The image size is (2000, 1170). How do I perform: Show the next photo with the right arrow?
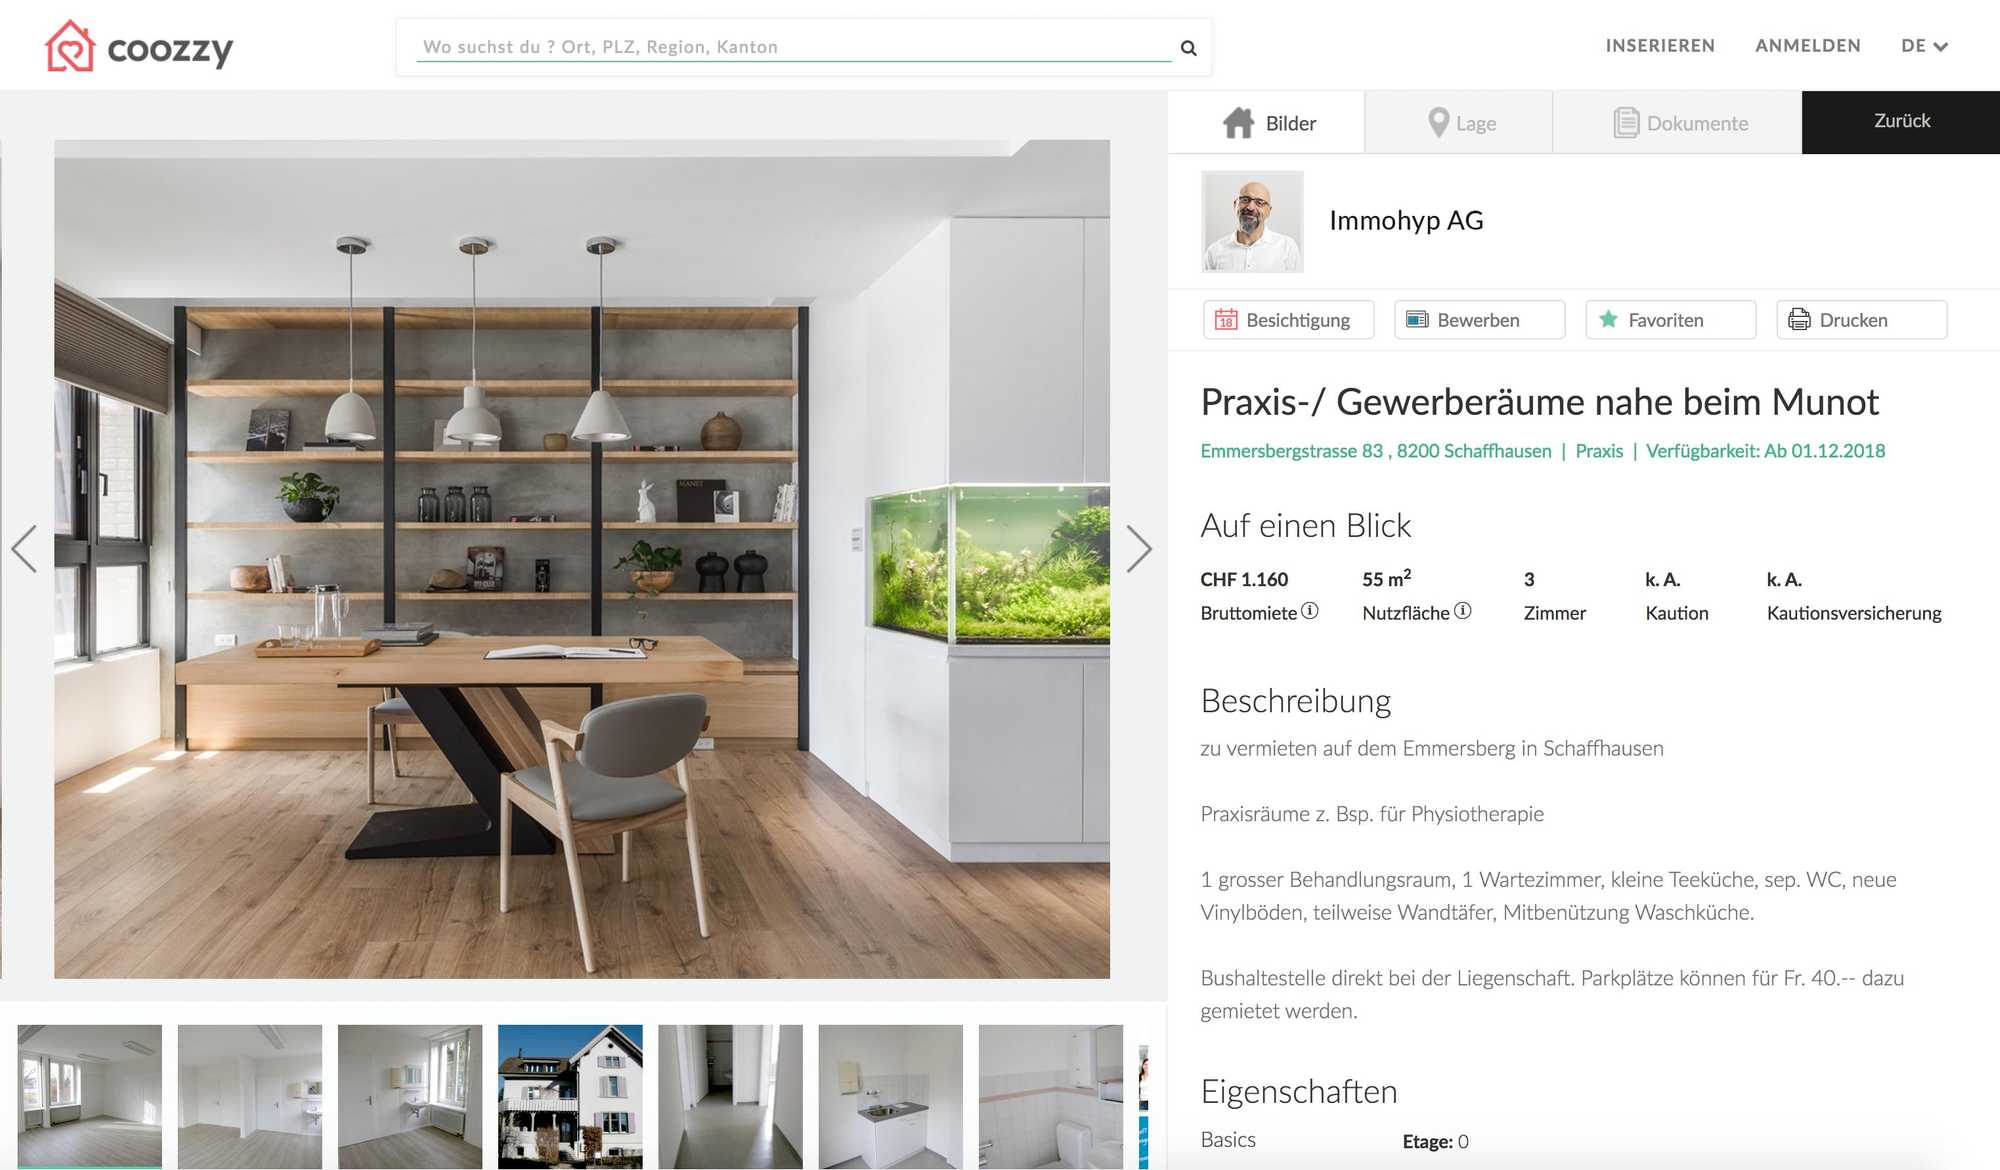tap(1138, 549)
